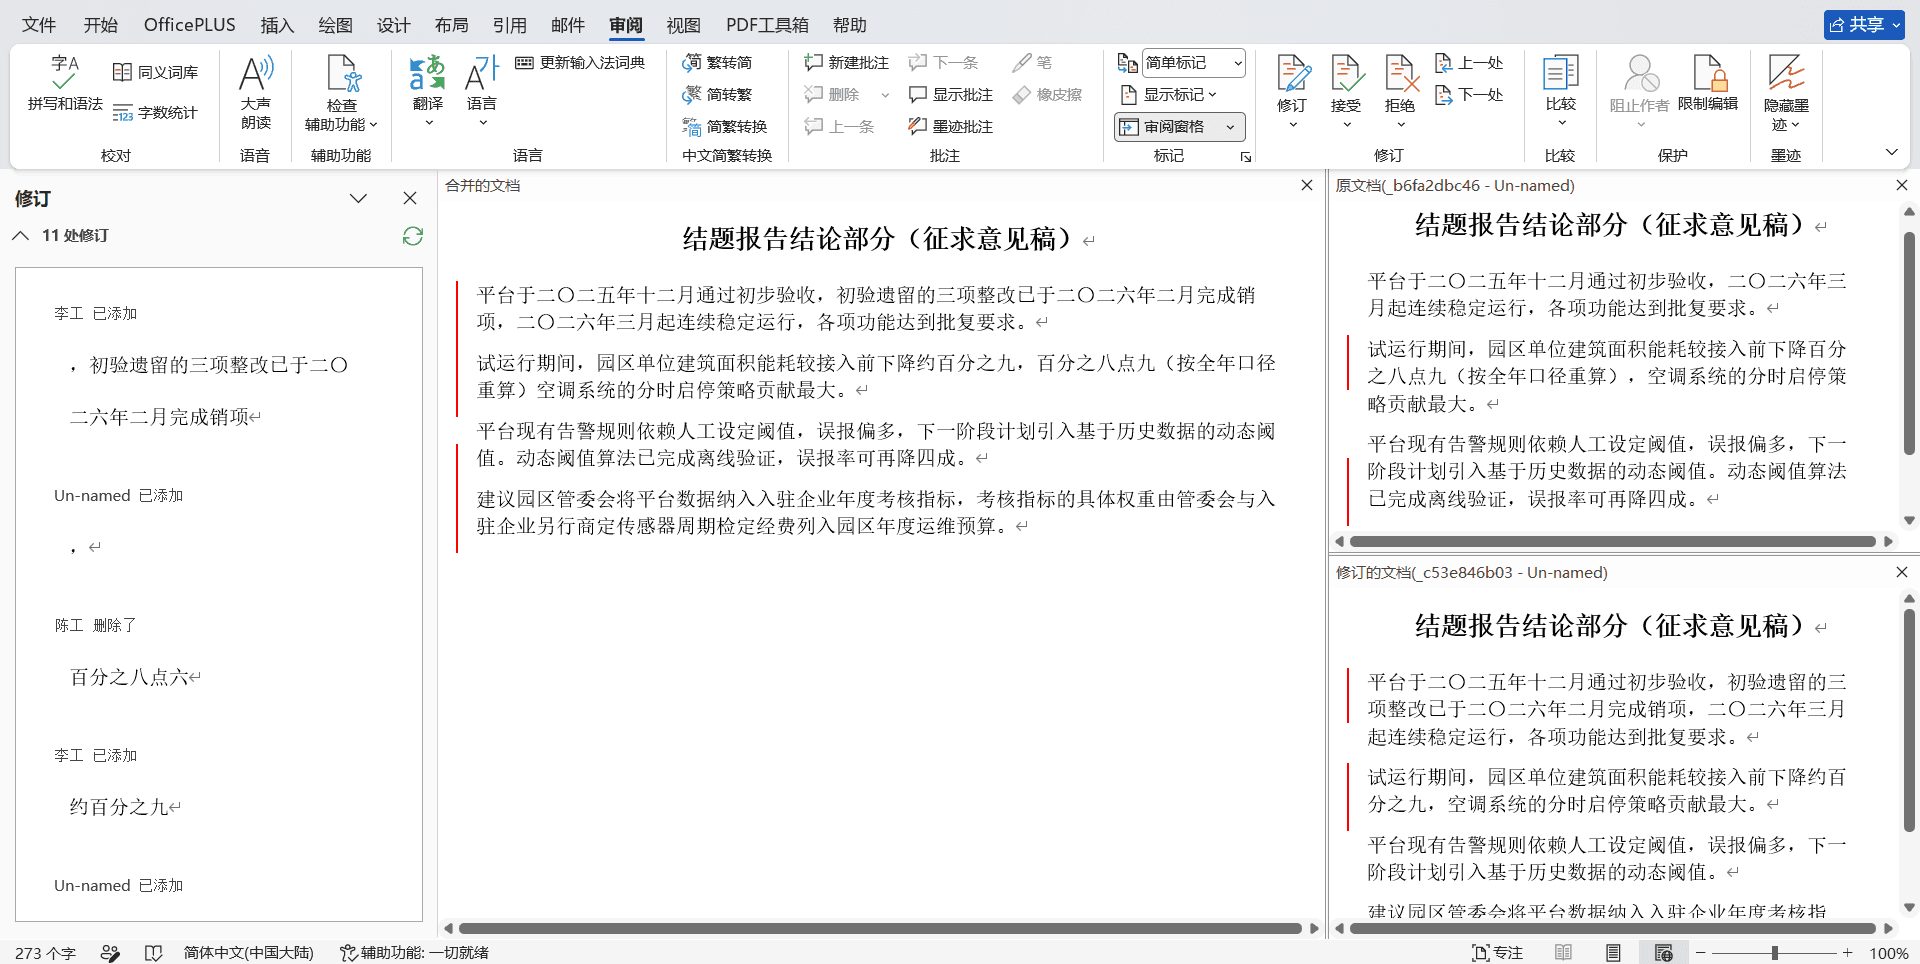Open 共享 share dropdown
Screen dimensions: 1920x964
tap(1865, 25)
